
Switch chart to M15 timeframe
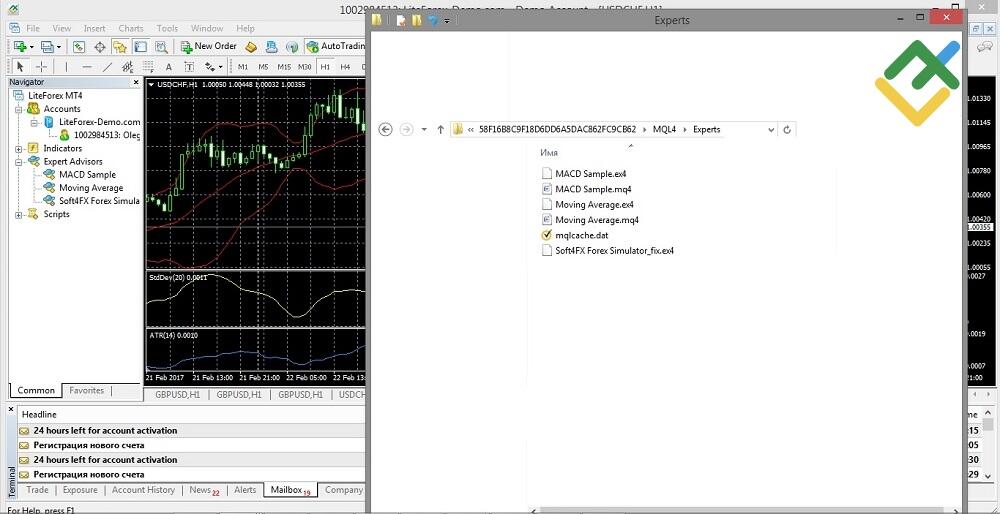(284, 67)
